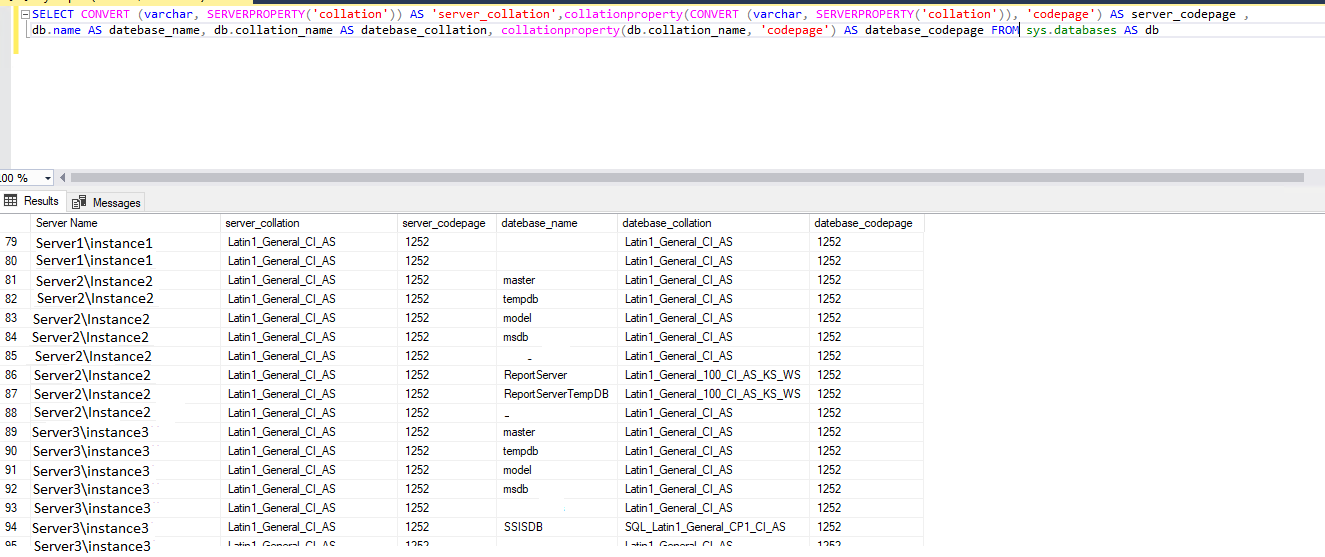Click the tempdb cell in row 90

[x=557, y=451]
